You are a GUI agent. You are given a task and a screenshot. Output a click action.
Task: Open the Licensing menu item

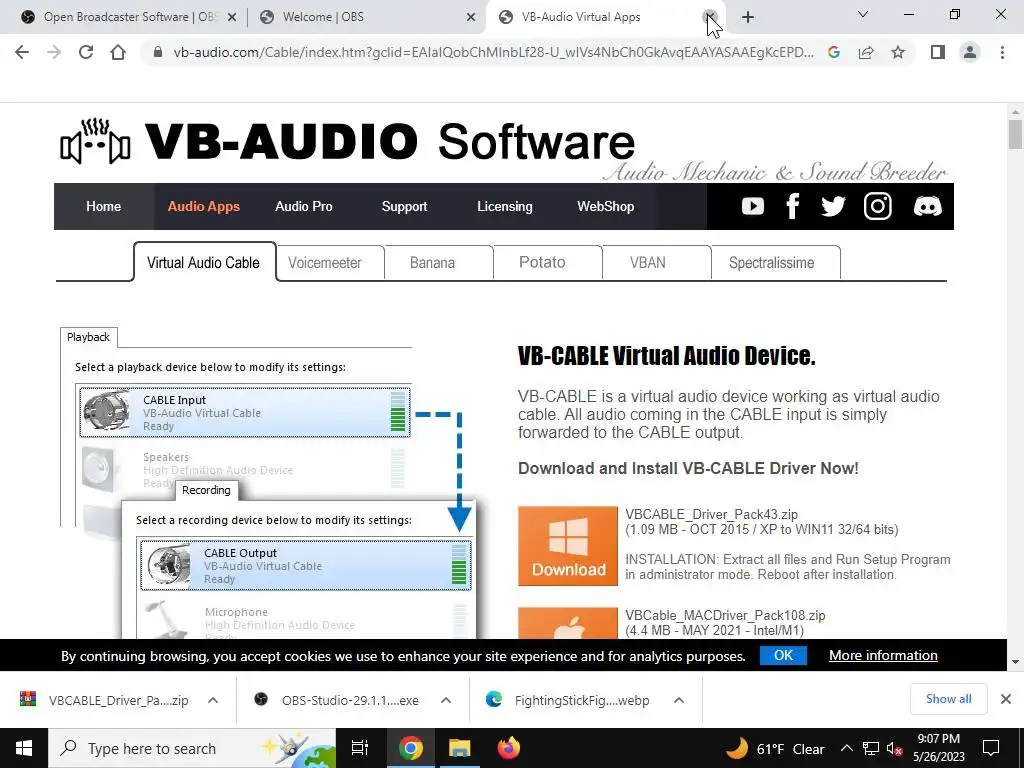(505, 206)
